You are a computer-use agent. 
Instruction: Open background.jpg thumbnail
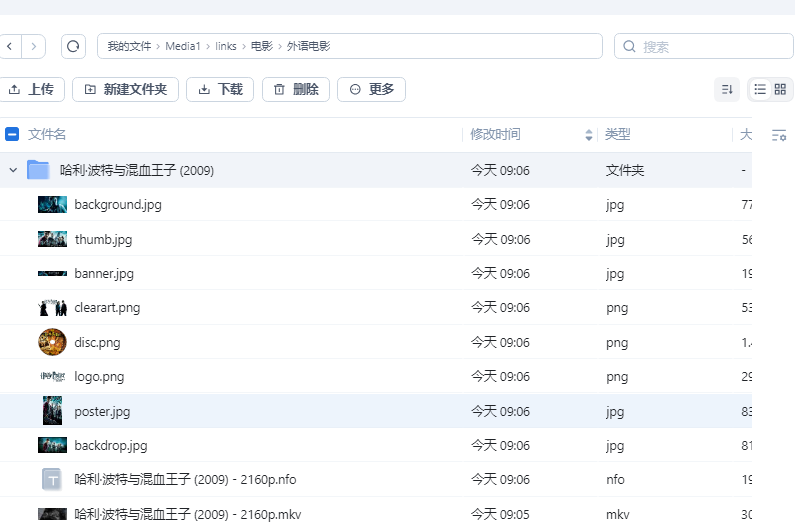[52, 204]
